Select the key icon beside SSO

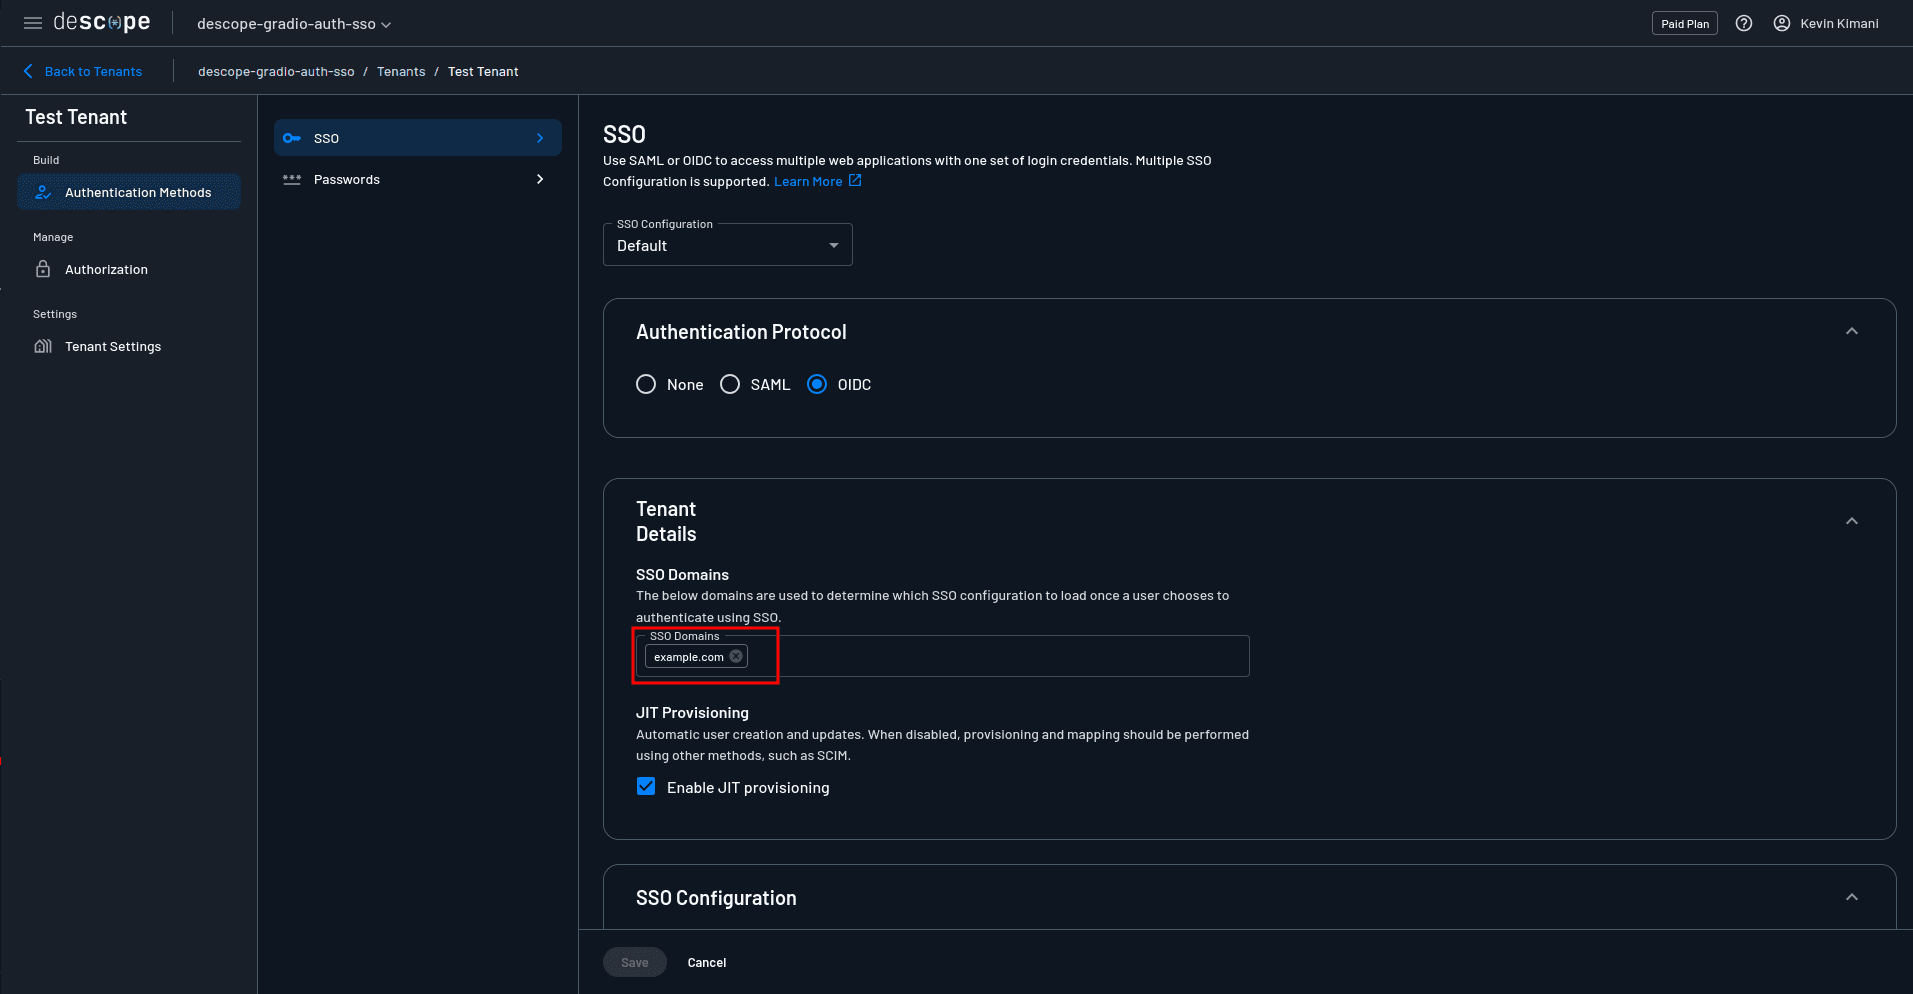click(292, 138)
